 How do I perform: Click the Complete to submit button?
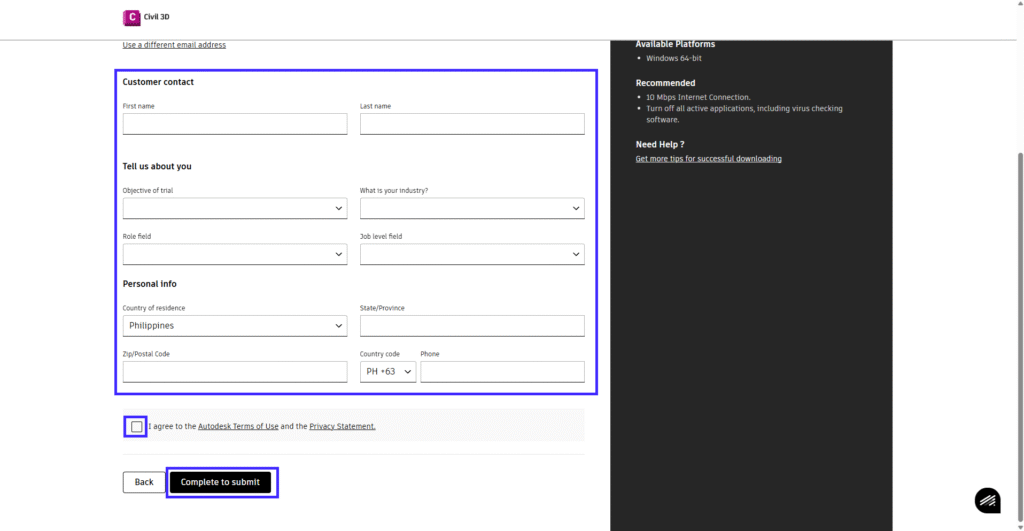(x=220, y=482)
